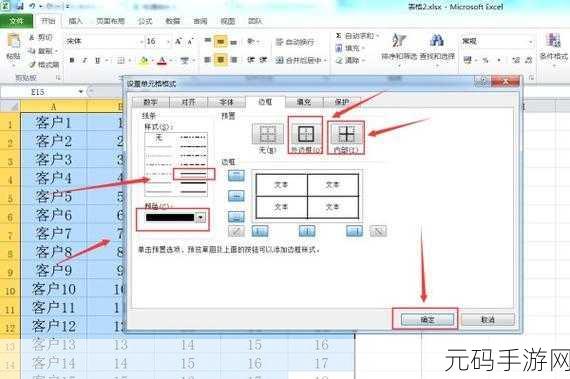Viewport: 570px width, 379px height.
Task: Switch to the 填充 tab in dialog
Action: pyautogui.click(x=304, y=102)
